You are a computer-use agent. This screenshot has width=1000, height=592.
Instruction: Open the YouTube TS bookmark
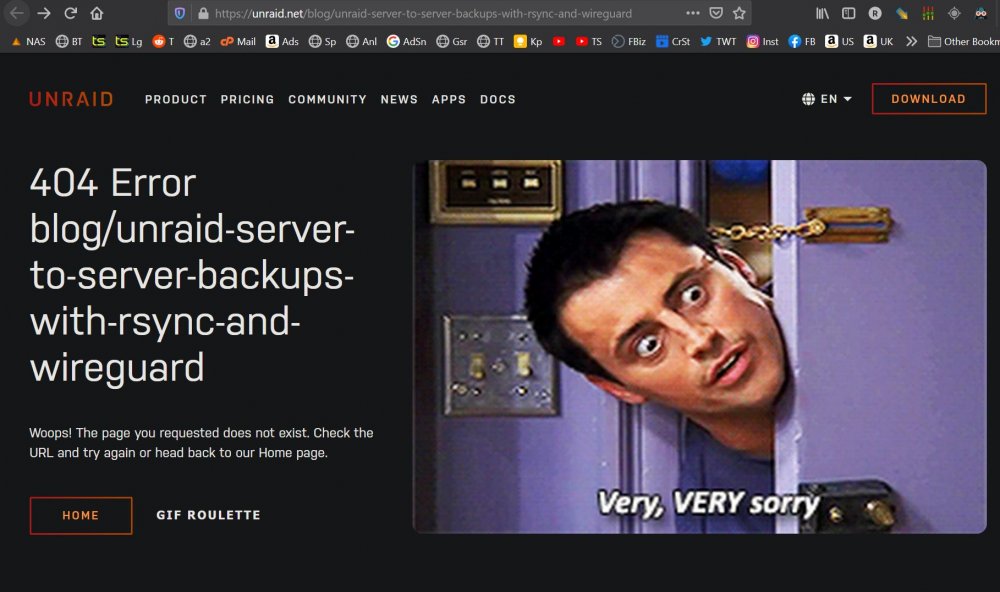click(588, 41)
